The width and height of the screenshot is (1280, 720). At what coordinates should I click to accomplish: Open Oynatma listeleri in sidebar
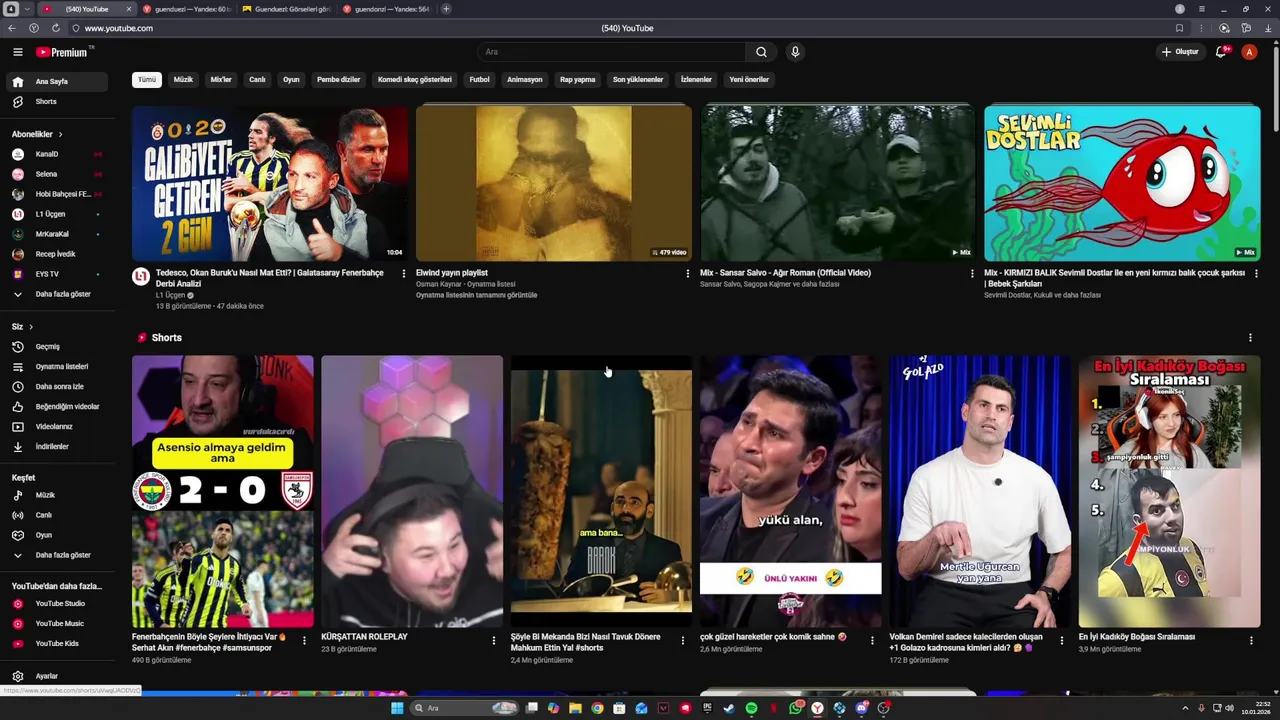(x=57, y=367)
